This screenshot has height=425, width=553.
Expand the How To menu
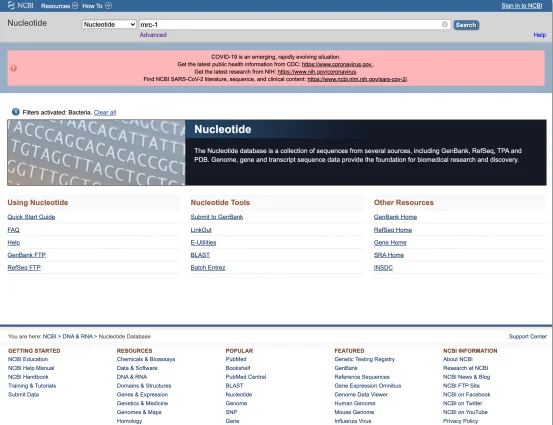click(97, 6)
